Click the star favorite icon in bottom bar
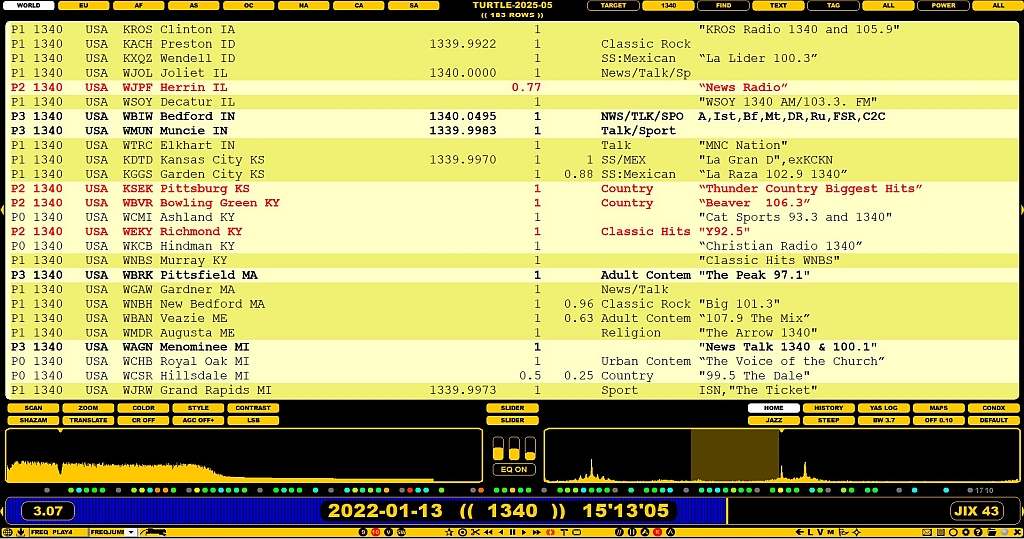The image size is (1024, 539). [x=449, y=532]
